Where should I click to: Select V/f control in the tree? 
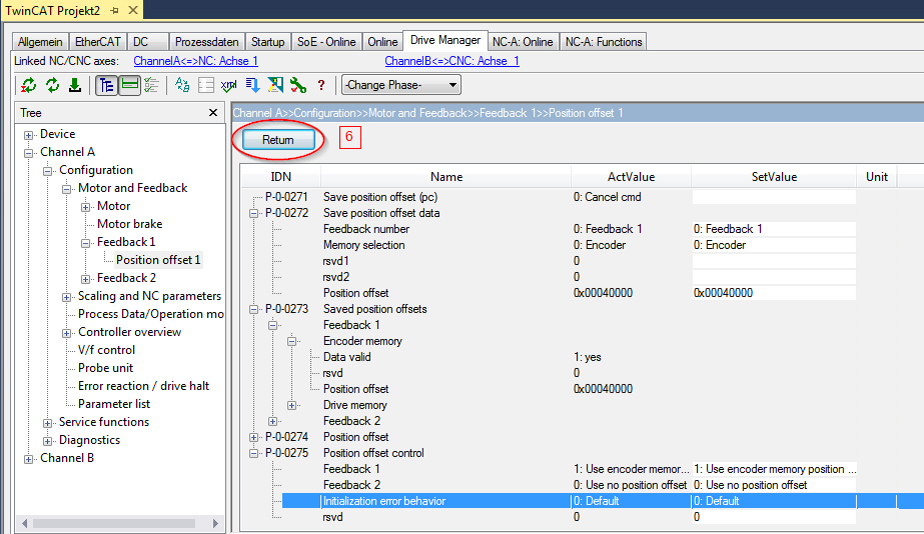pyautogui.click(x=107, y=350)
